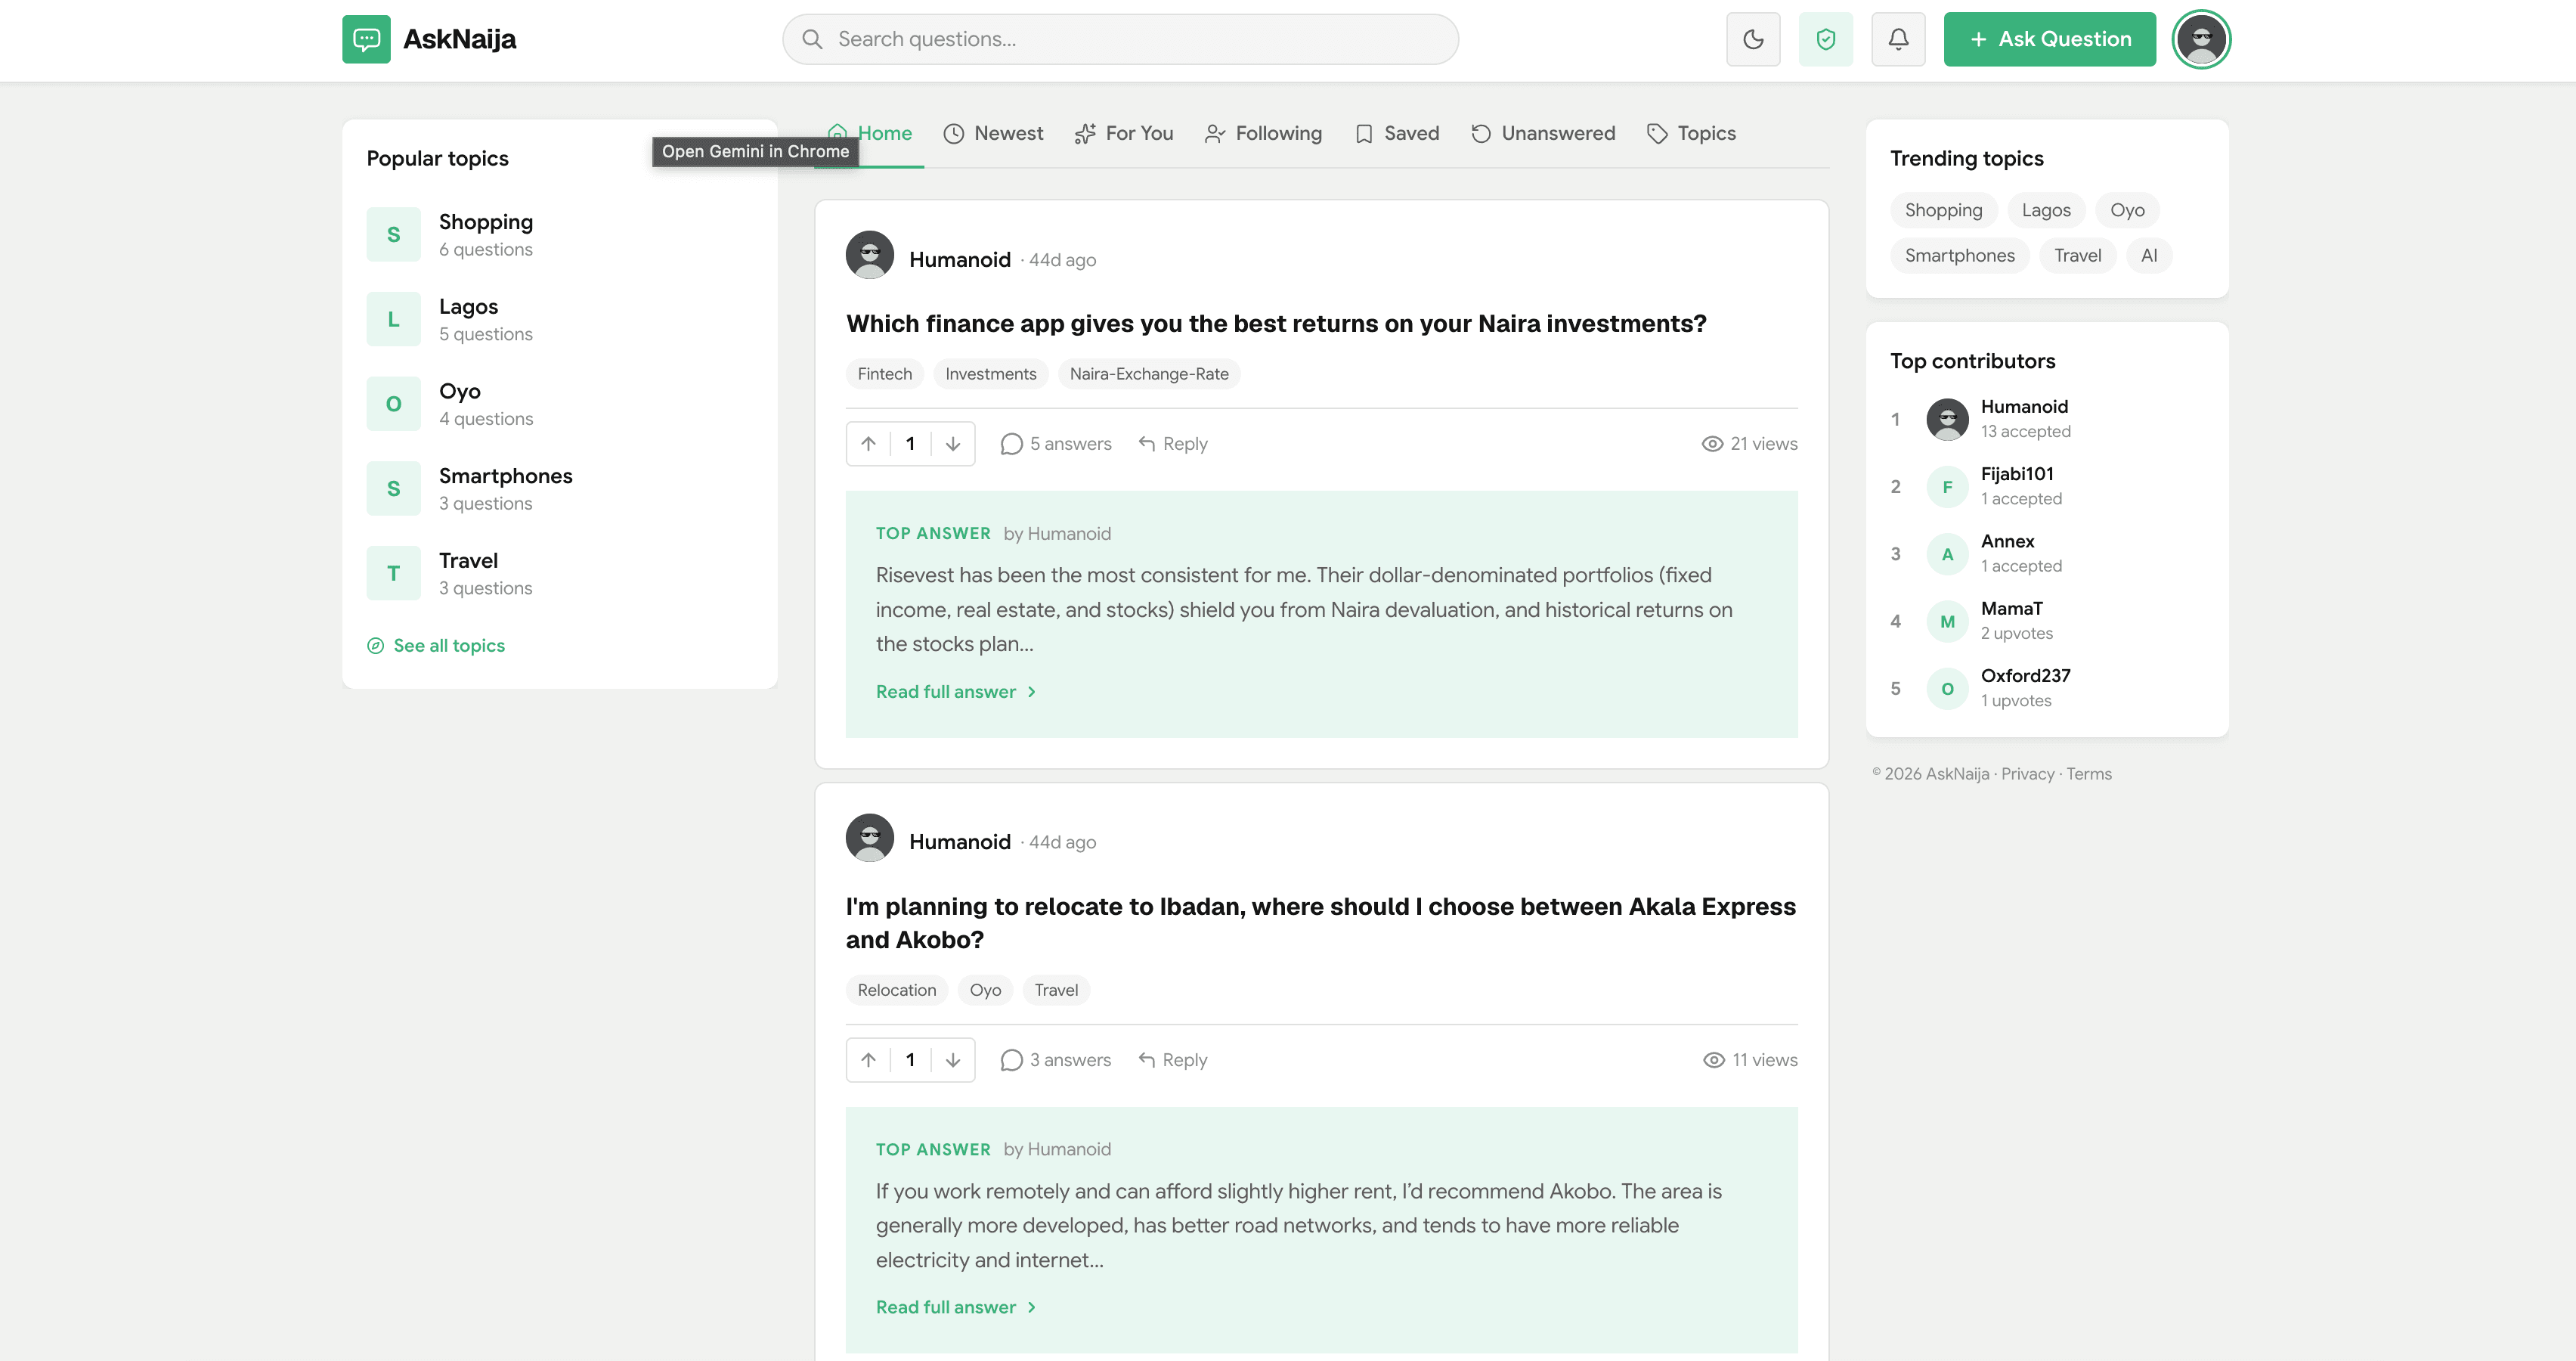
Task: Click the search magnifier icon
Action: click(x=812, y=39)
